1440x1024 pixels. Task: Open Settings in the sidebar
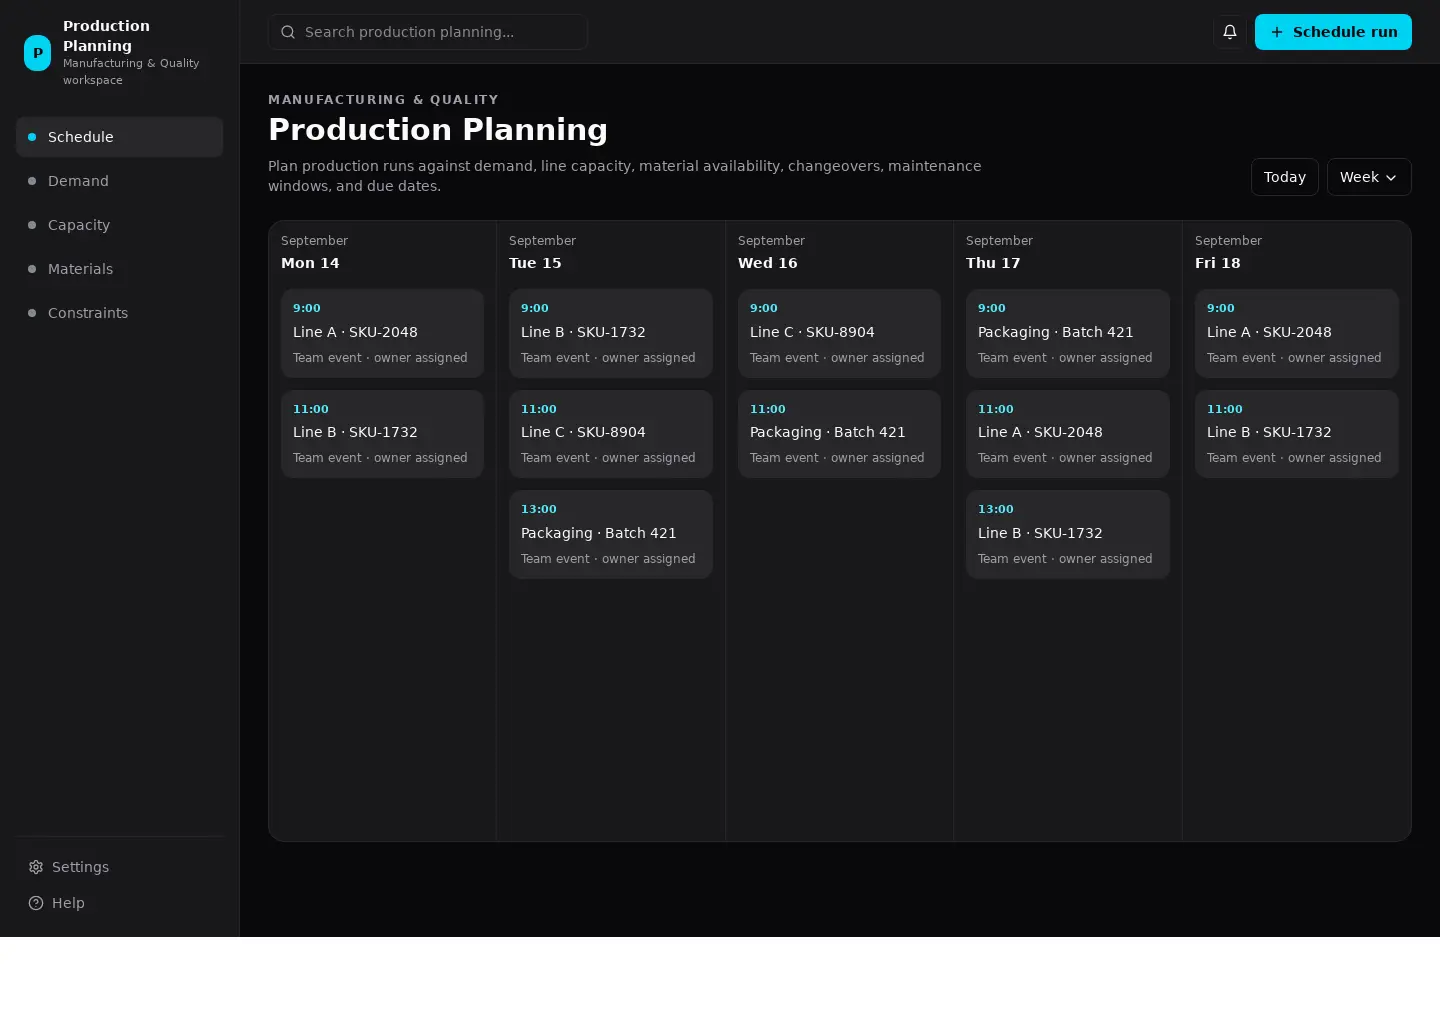[119, 867]
